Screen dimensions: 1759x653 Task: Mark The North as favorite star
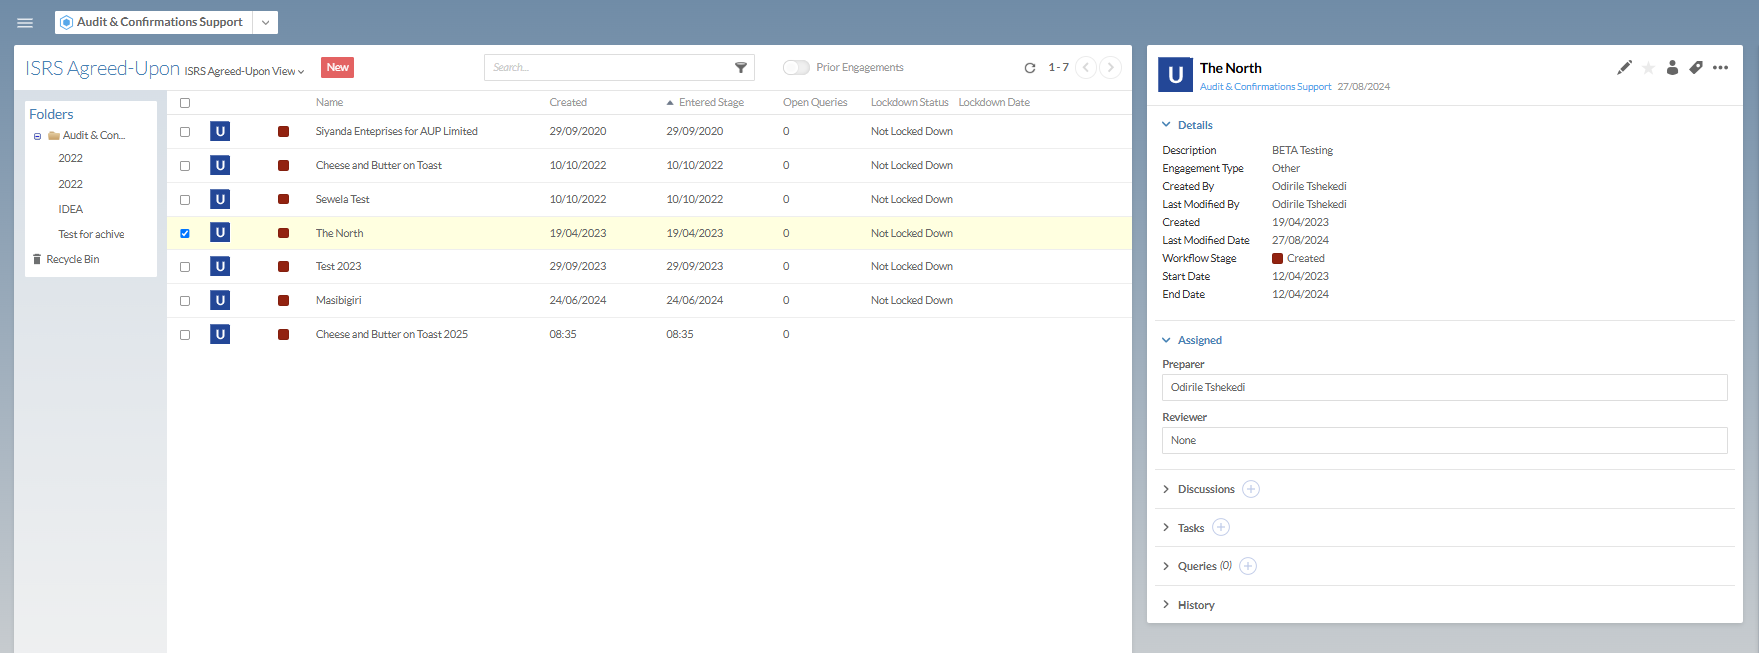(x=1648, y=68)
